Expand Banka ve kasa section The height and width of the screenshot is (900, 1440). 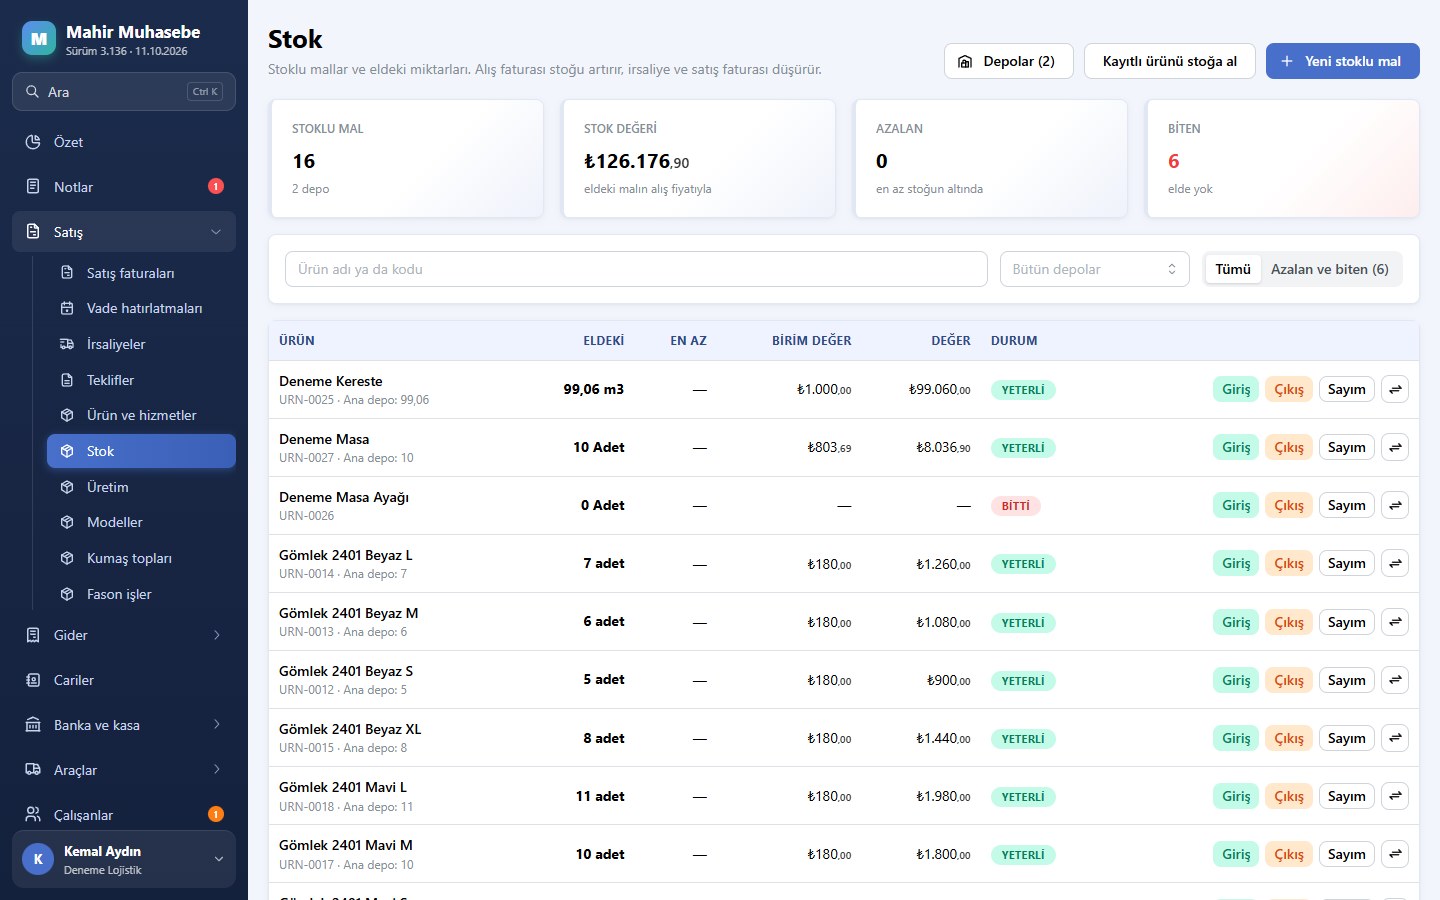pyautogui.click(x=124, y=725)
